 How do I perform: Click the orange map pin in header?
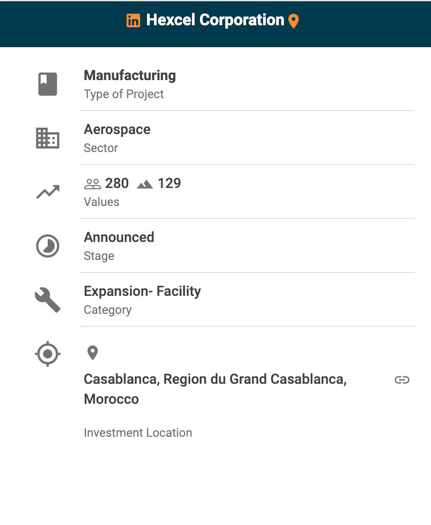293,21
